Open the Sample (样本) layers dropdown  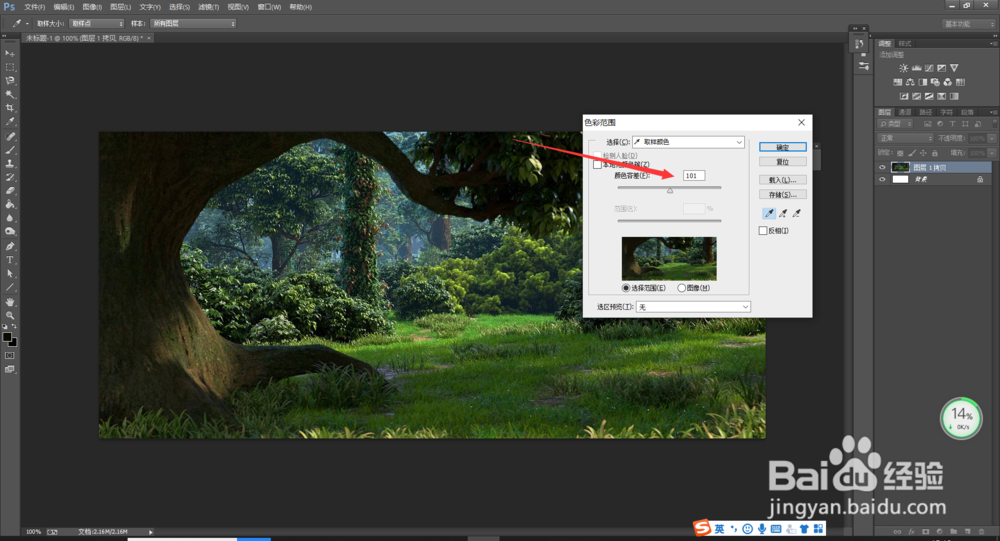pos(193,24)
